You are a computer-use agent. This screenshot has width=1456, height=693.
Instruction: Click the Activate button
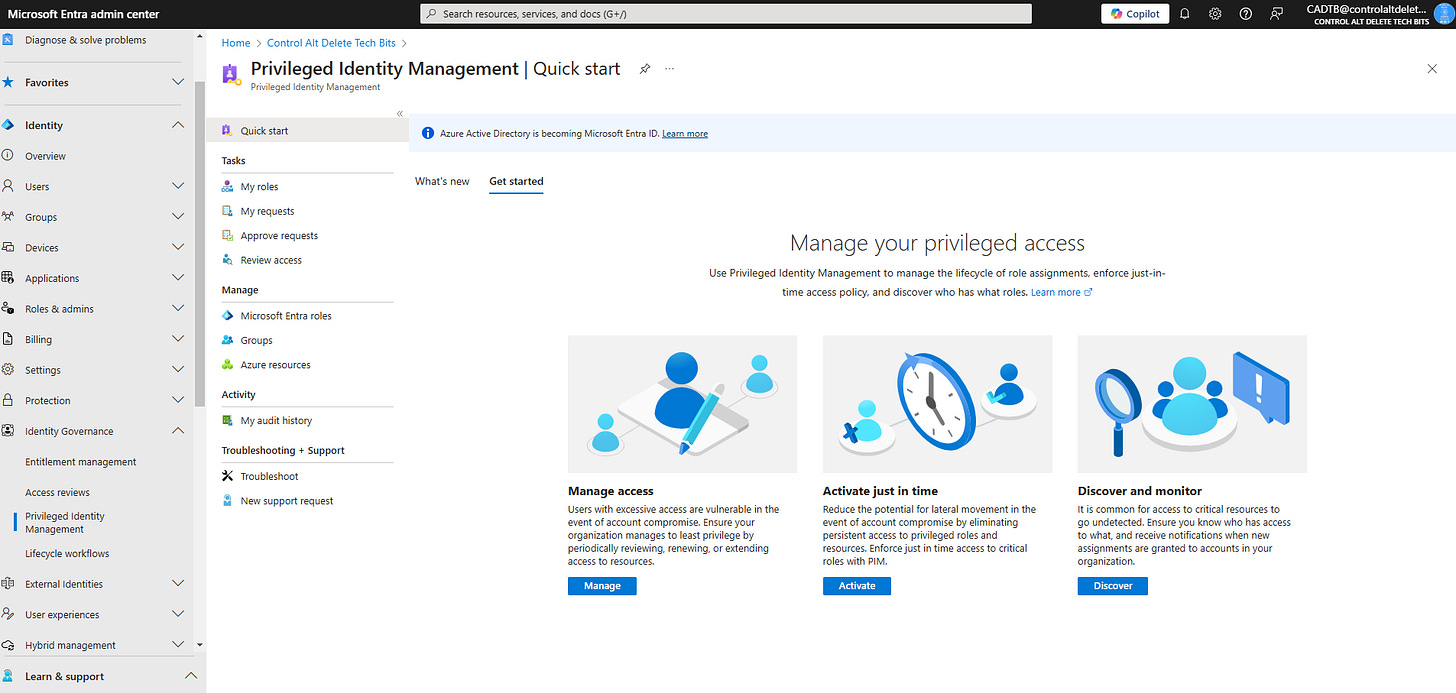[x=857, y=586]
